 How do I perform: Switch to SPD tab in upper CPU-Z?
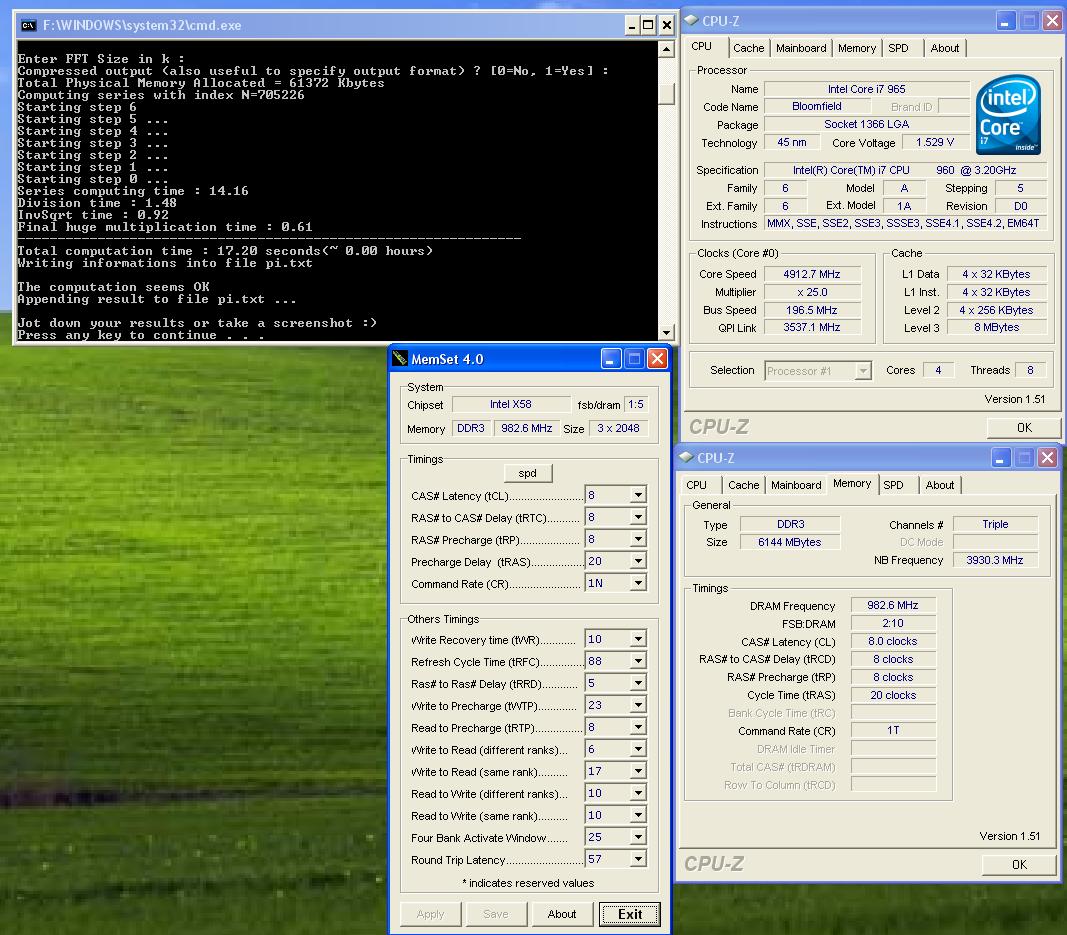pyautogui.click(x=898, y=48)
